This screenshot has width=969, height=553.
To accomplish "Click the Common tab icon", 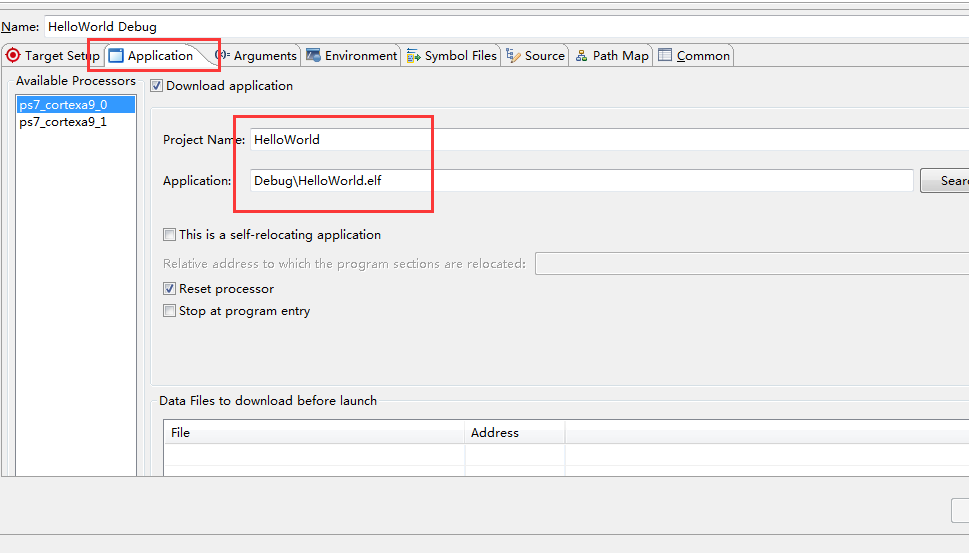I will tap(665, 56).
